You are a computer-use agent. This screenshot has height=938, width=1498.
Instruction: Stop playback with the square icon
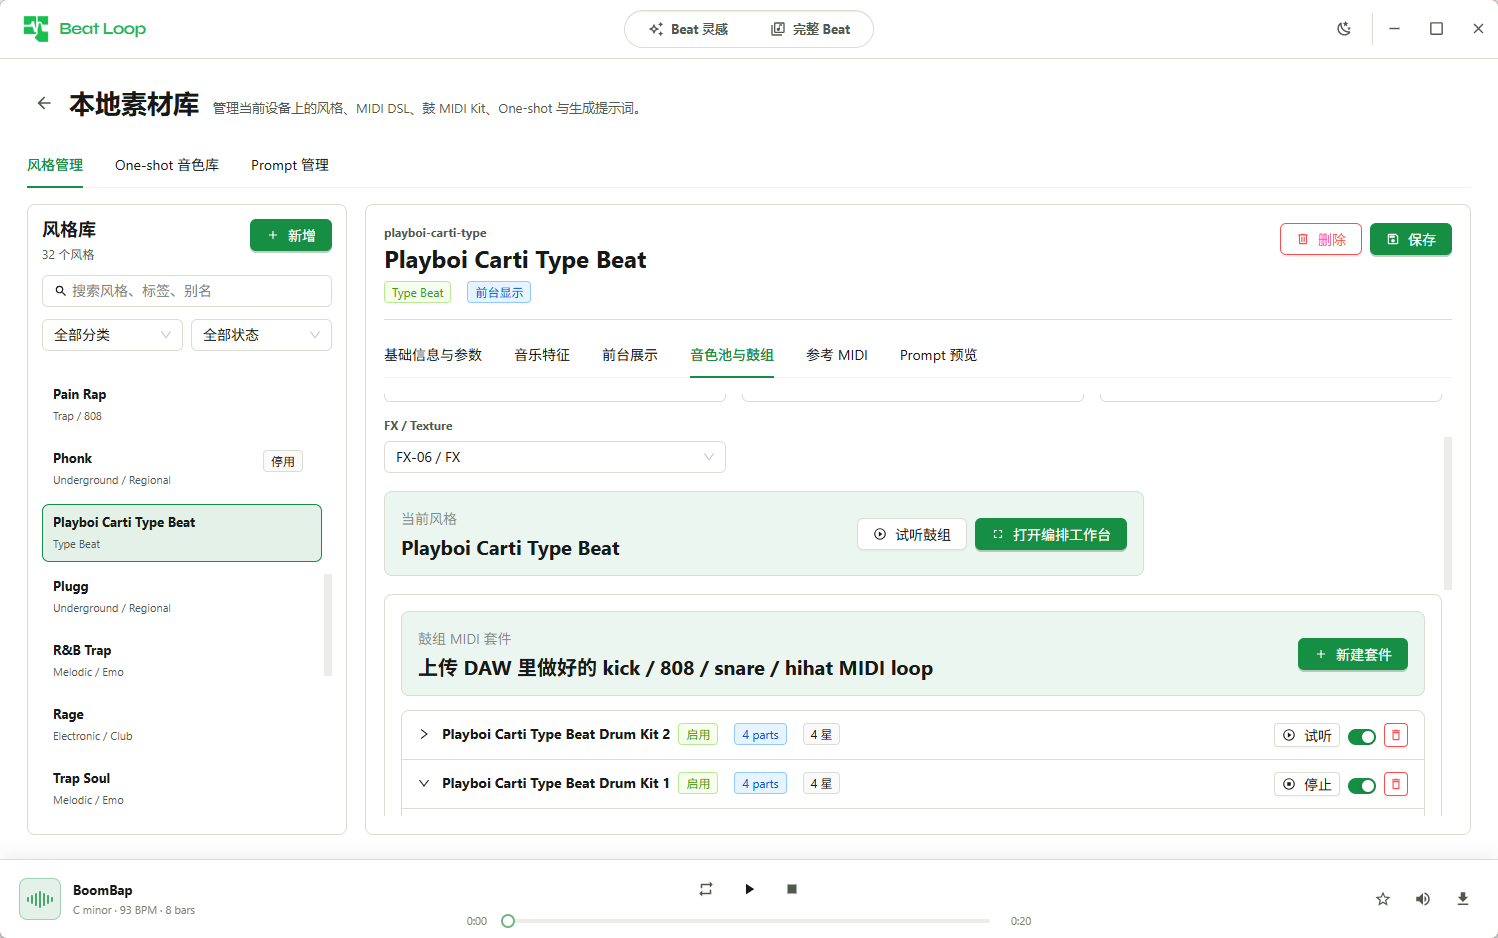792,889
